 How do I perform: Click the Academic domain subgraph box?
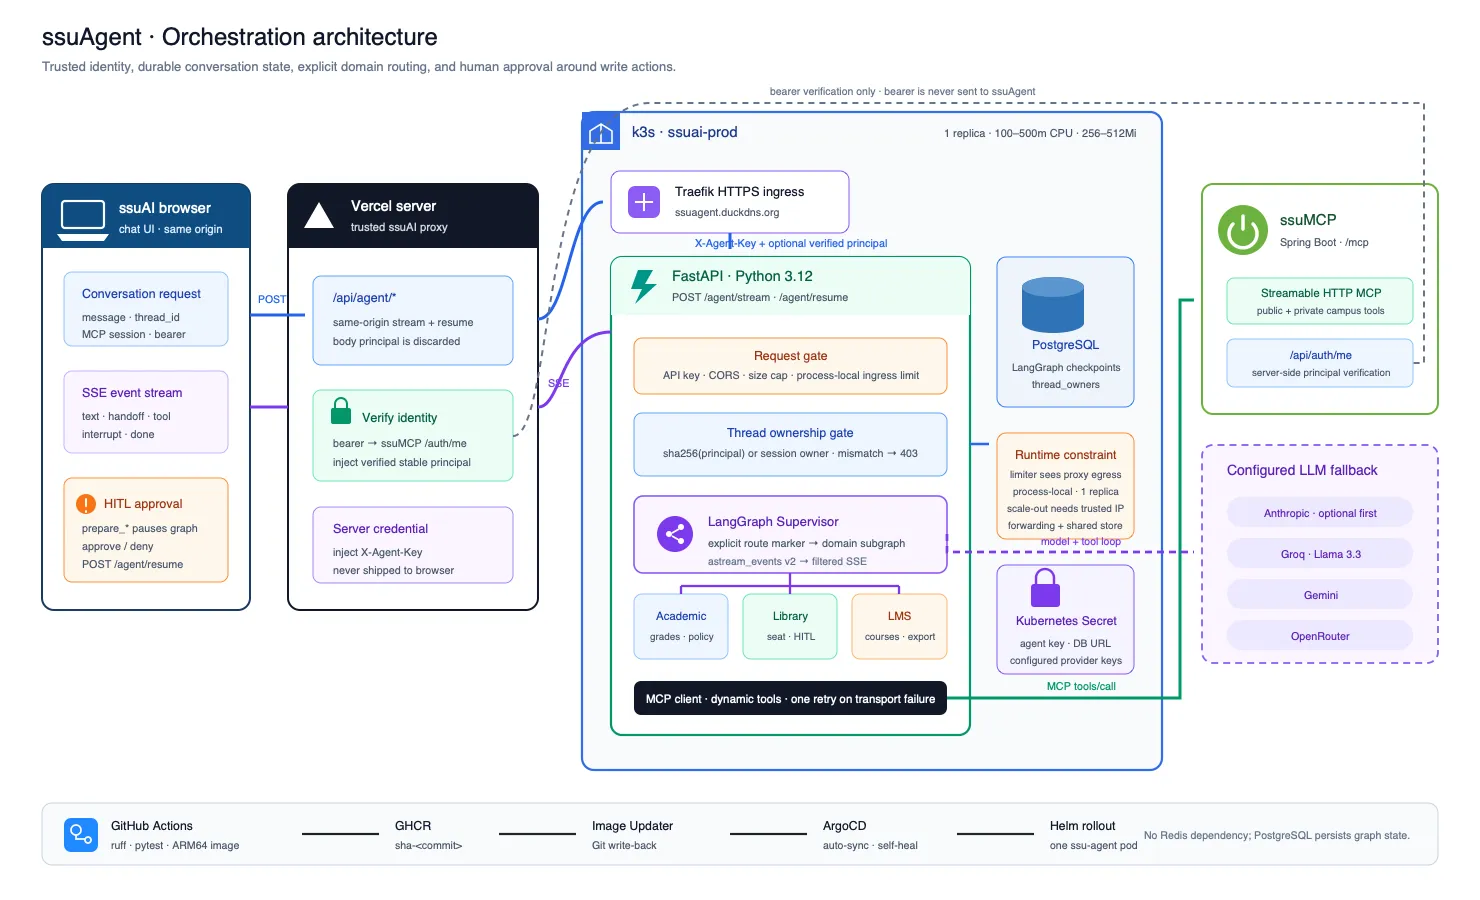tap(681, 627)
